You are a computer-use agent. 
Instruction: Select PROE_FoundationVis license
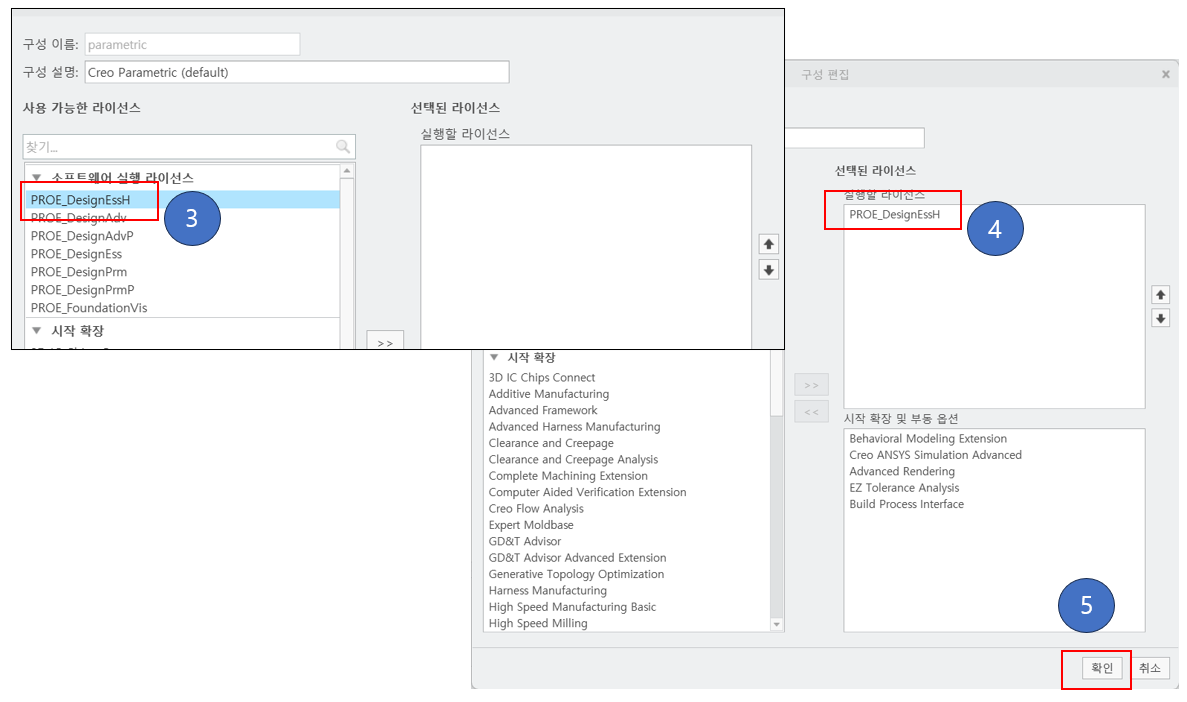point(89,308)
